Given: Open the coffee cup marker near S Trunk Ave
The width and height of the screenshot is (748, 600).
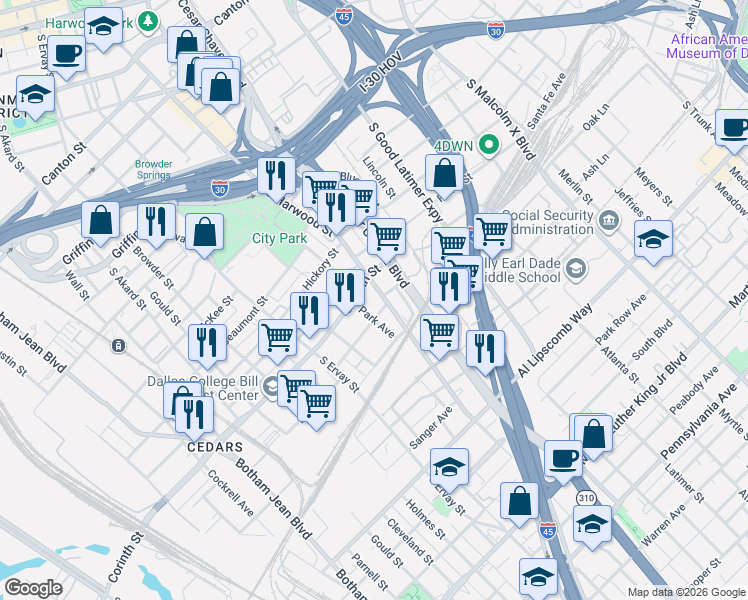Looking at the screenshot, I should (734, 131).
